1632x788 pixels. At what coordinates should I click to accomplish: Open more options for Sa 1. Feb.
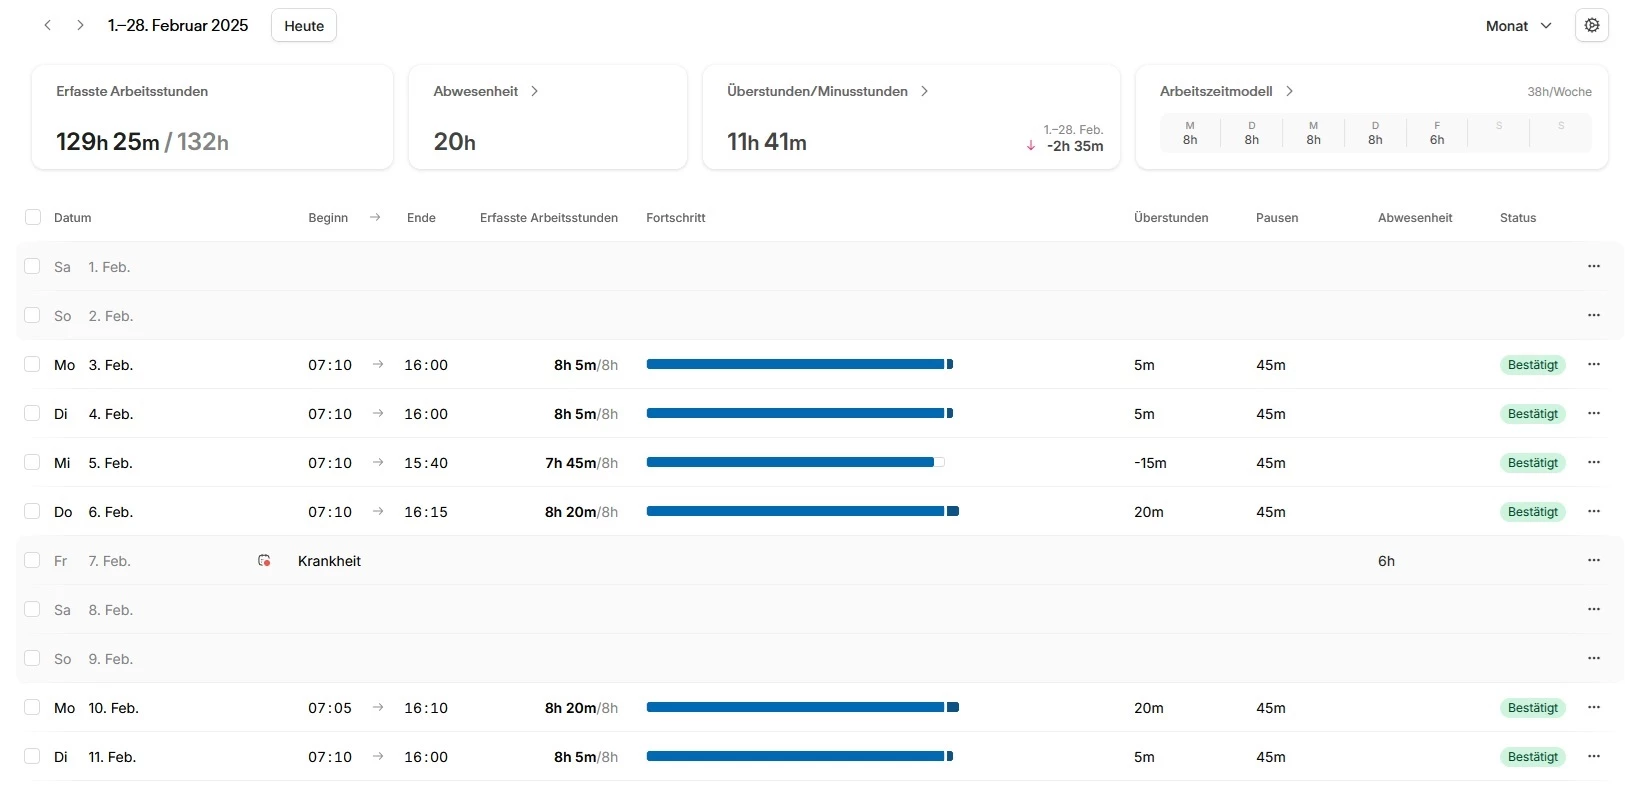(1594, 266)
